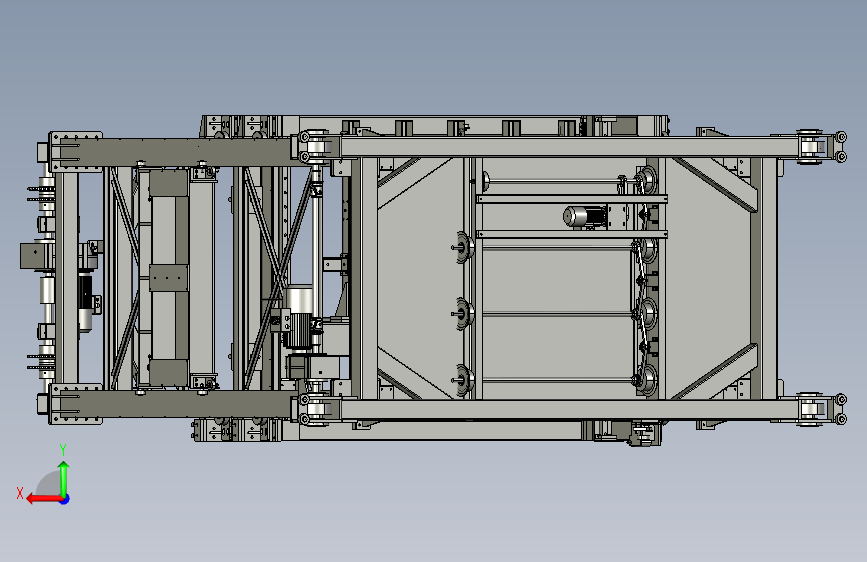
Task: Pick the lower long horizontal beam of the right frame
Action: click(570, 410)
